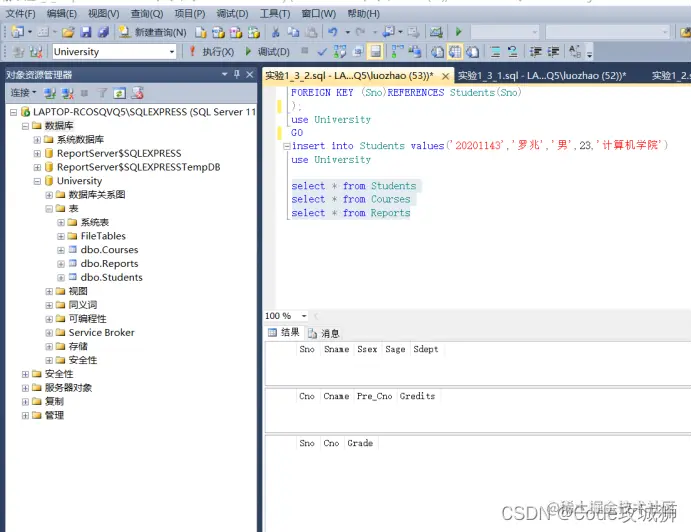
Task: Toggle include client statistics icon
Action: 414,52
